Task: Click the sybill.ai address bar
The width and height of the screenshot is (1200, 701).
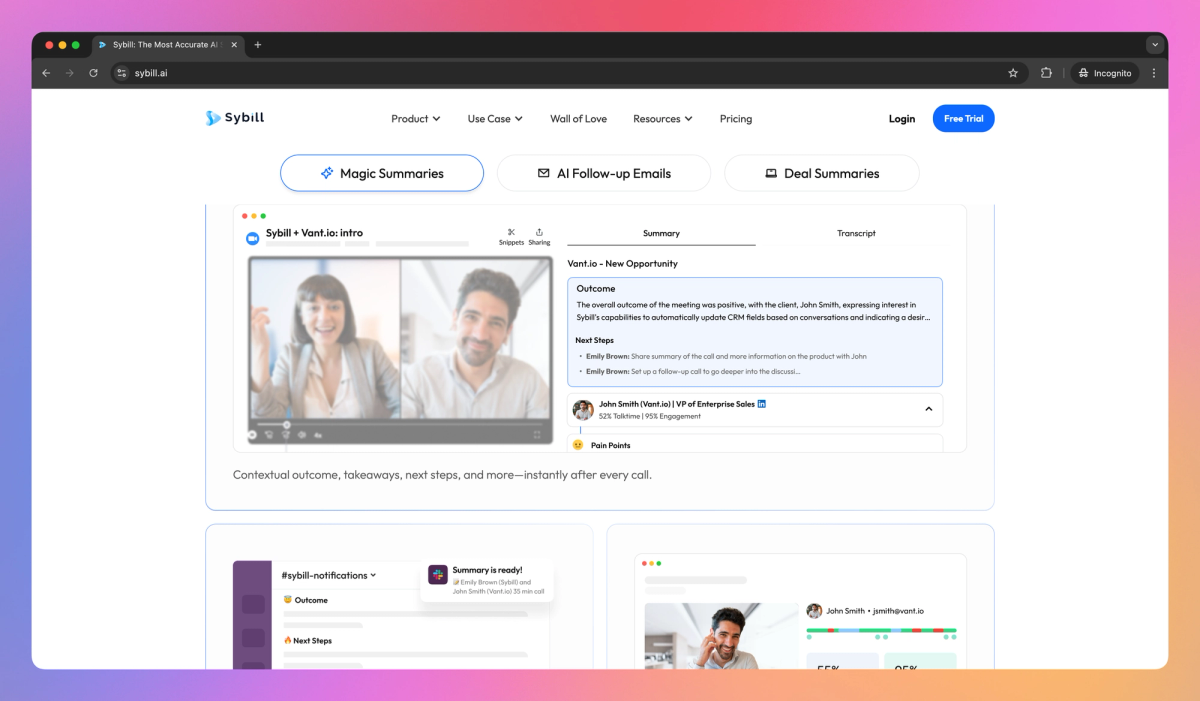Action: pyautogui.click(x=570, y=73)
